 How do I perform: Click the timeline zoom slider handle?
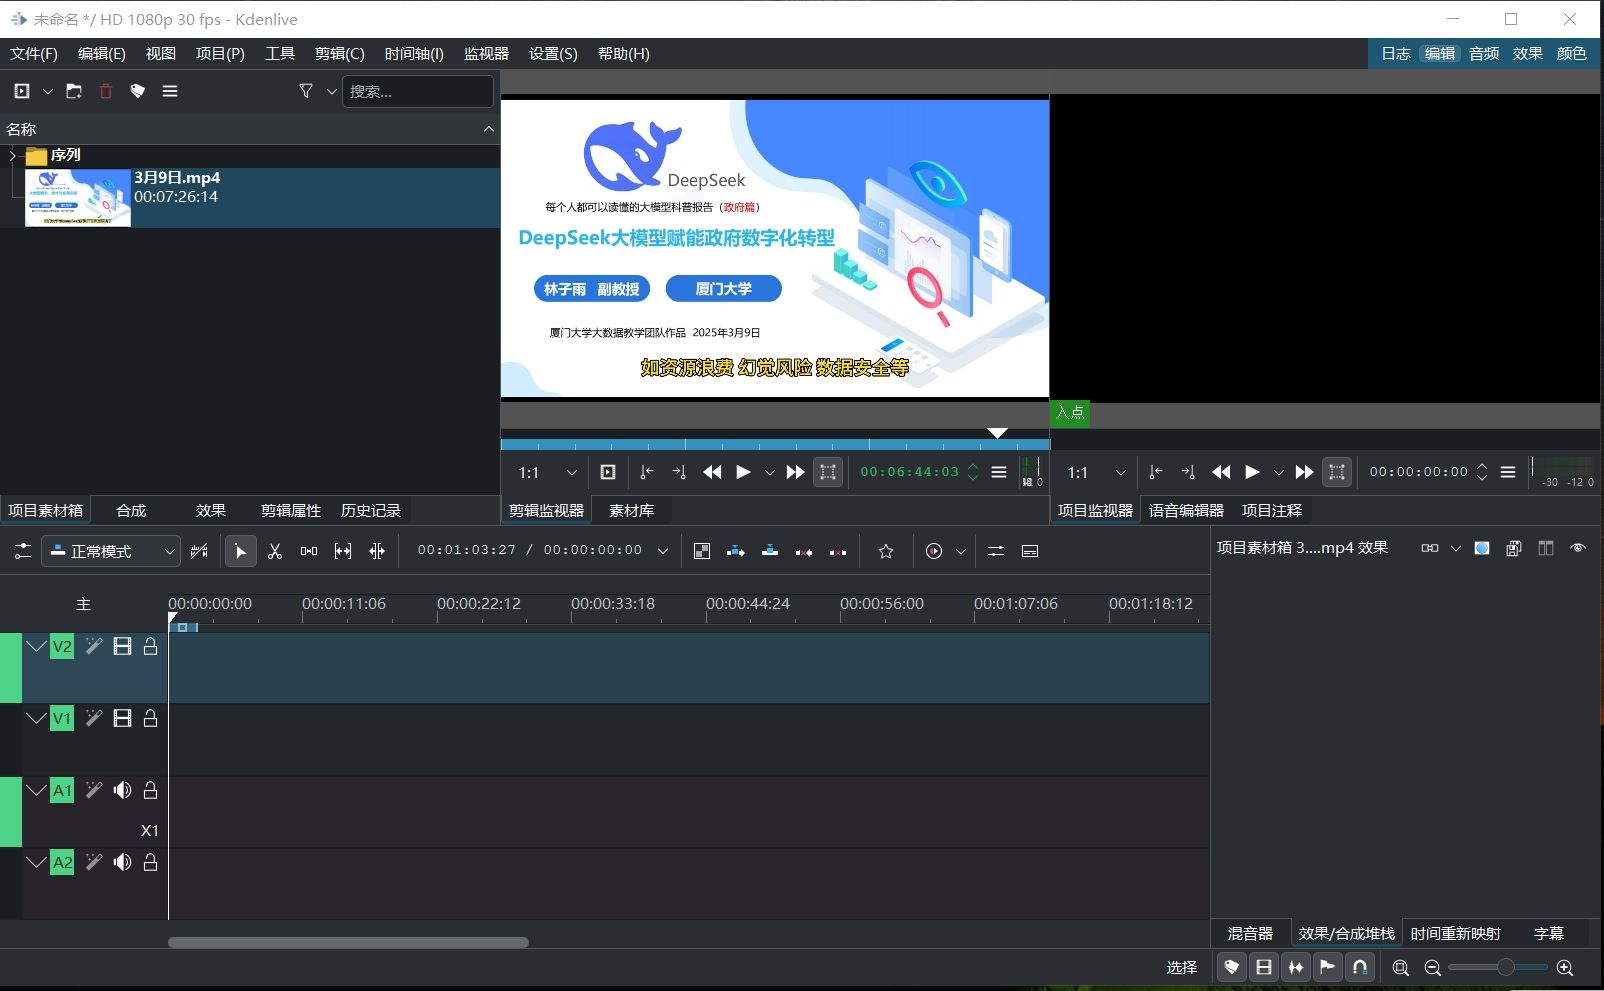pyautogui.click(x=1505, y=967)
